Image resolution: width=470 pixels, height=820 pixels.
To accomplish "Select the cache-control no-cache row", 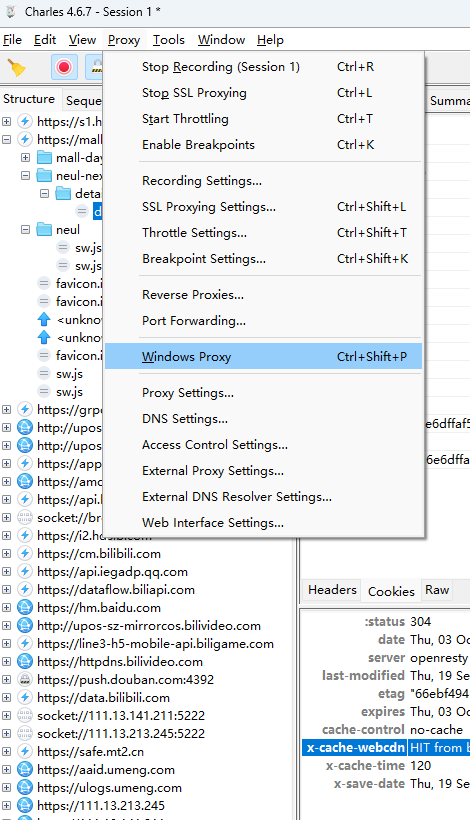I will click(386, 730).
